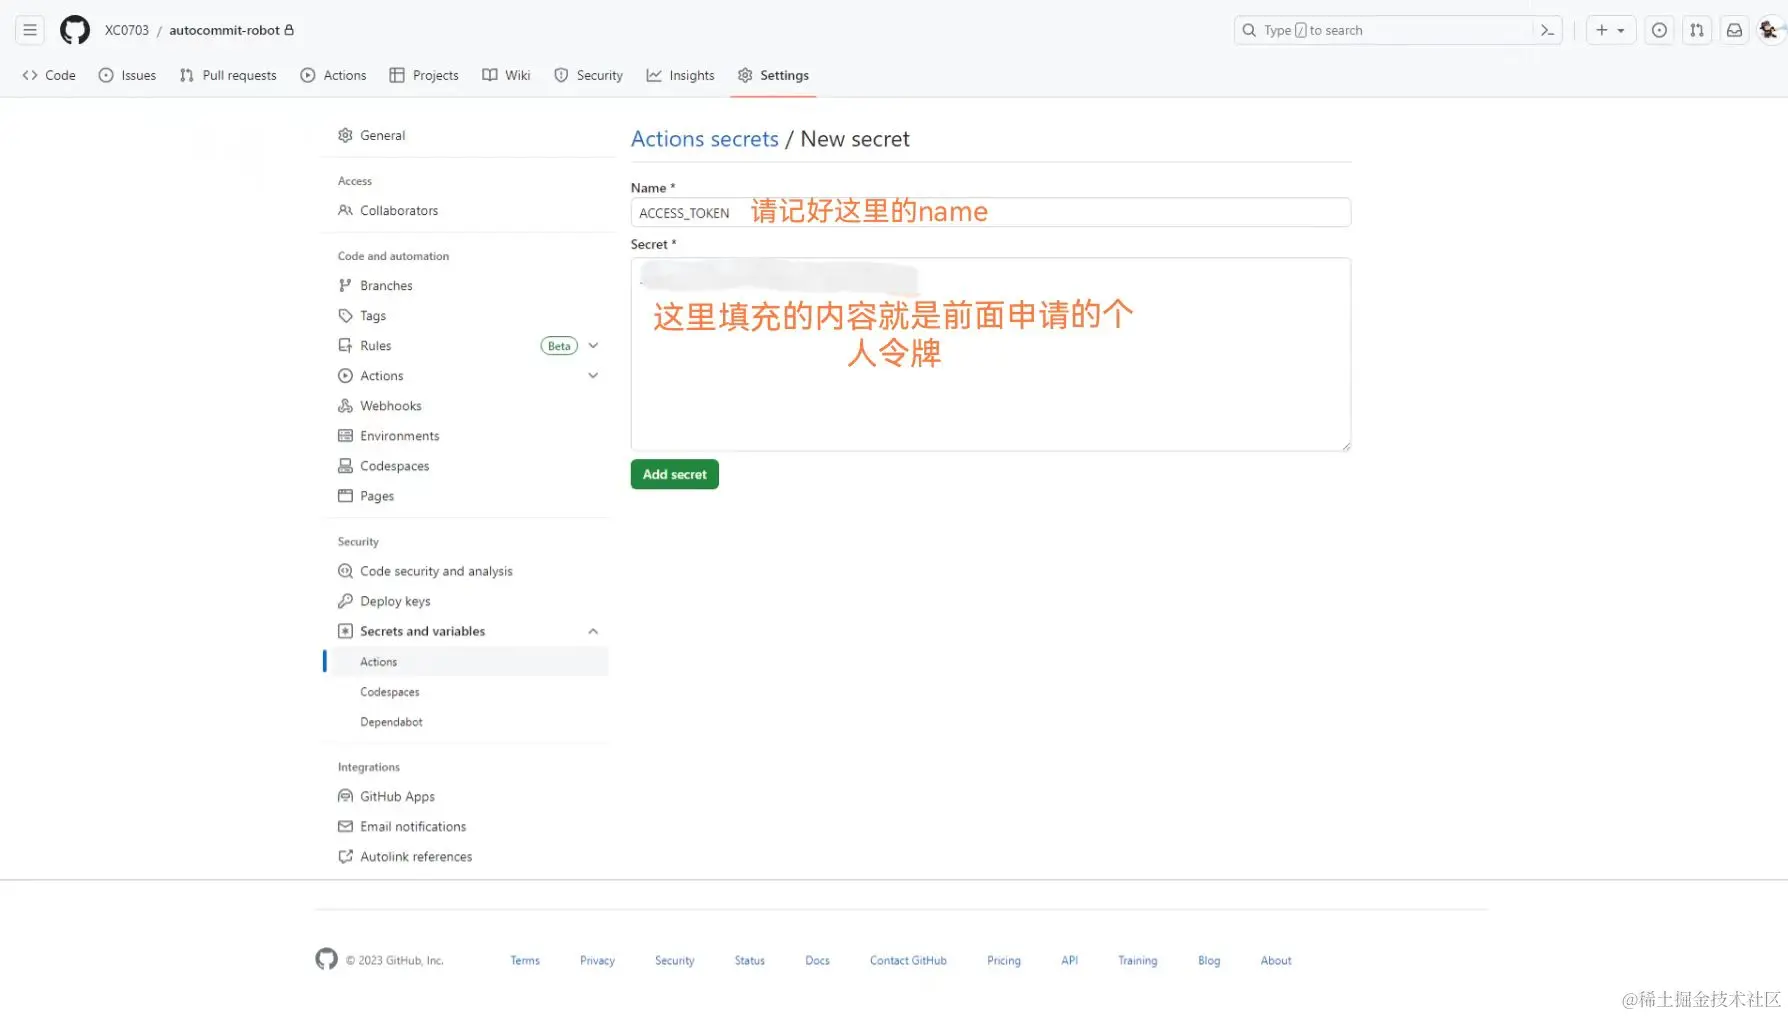Screen dimensions: 1788x1016
Task: Switch to the Projects tab
Action: [424, 75]
